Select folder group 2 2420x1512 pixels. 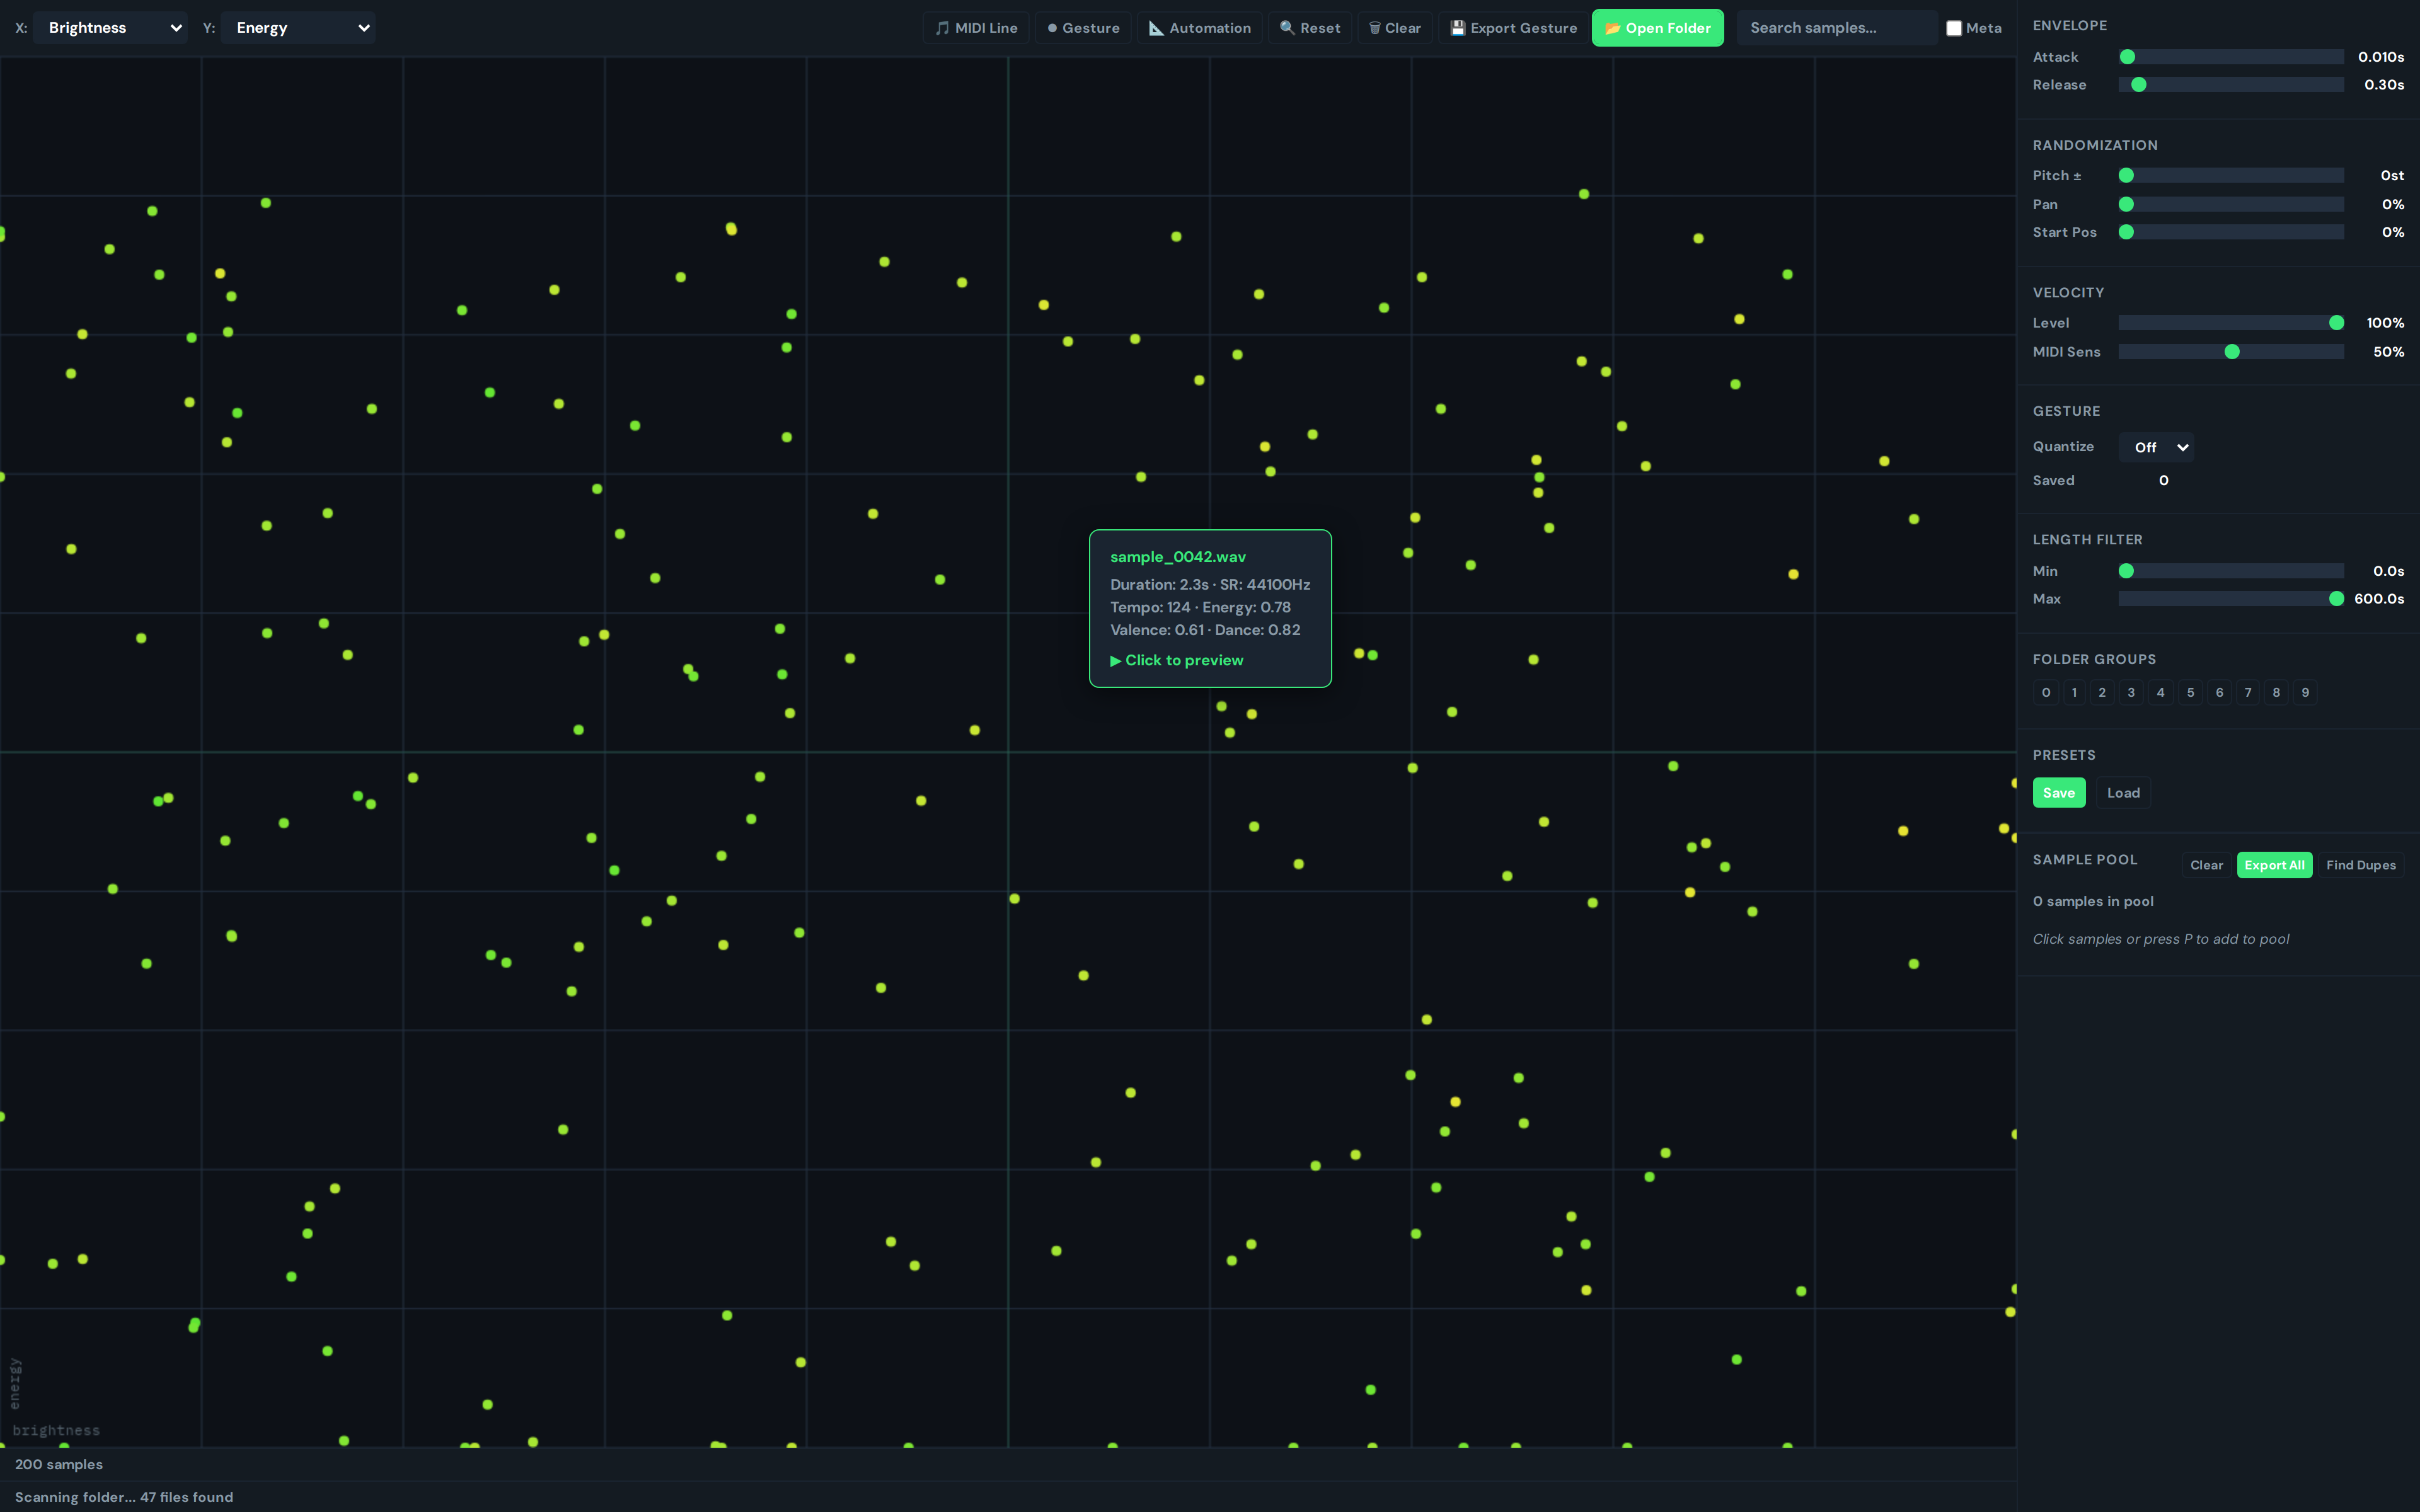2102,692
